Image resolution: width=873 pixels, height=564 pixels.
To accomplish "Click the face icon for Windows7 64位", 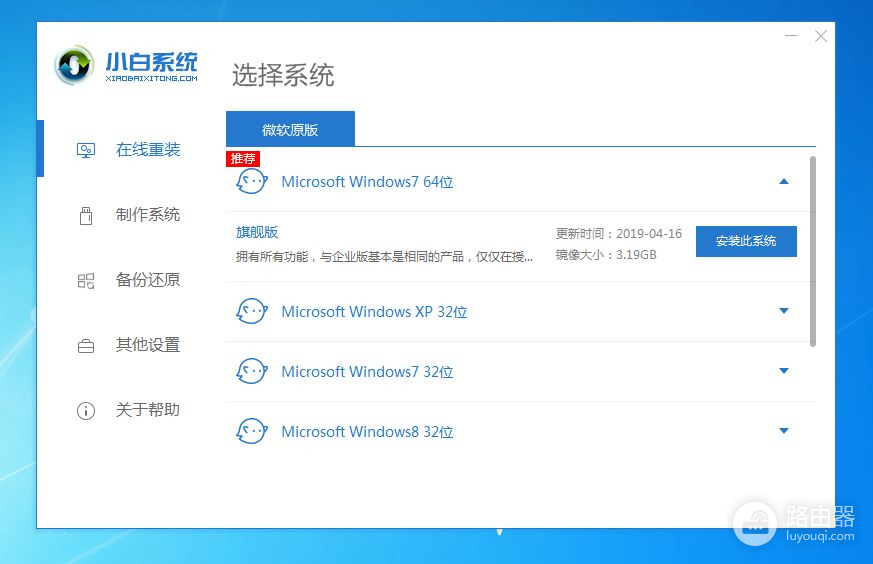I will click(251, 182).
